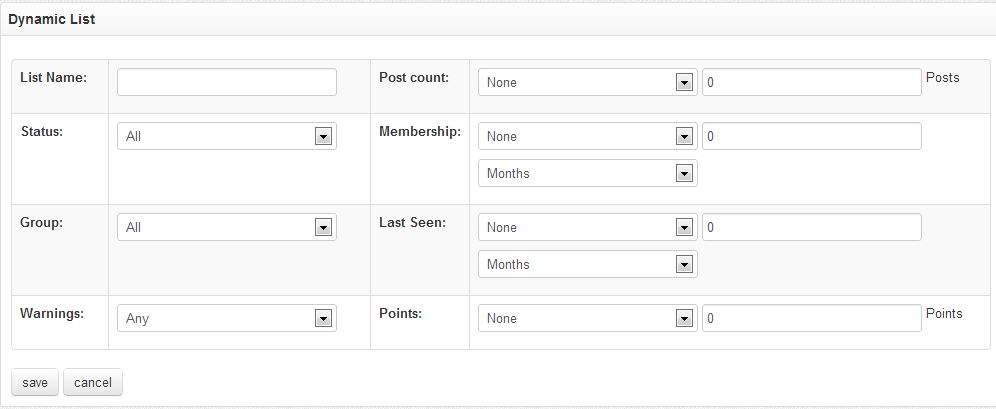Click the Membership value input field
The height and width of the screenshot is (409, 996).
pos(812,137)
